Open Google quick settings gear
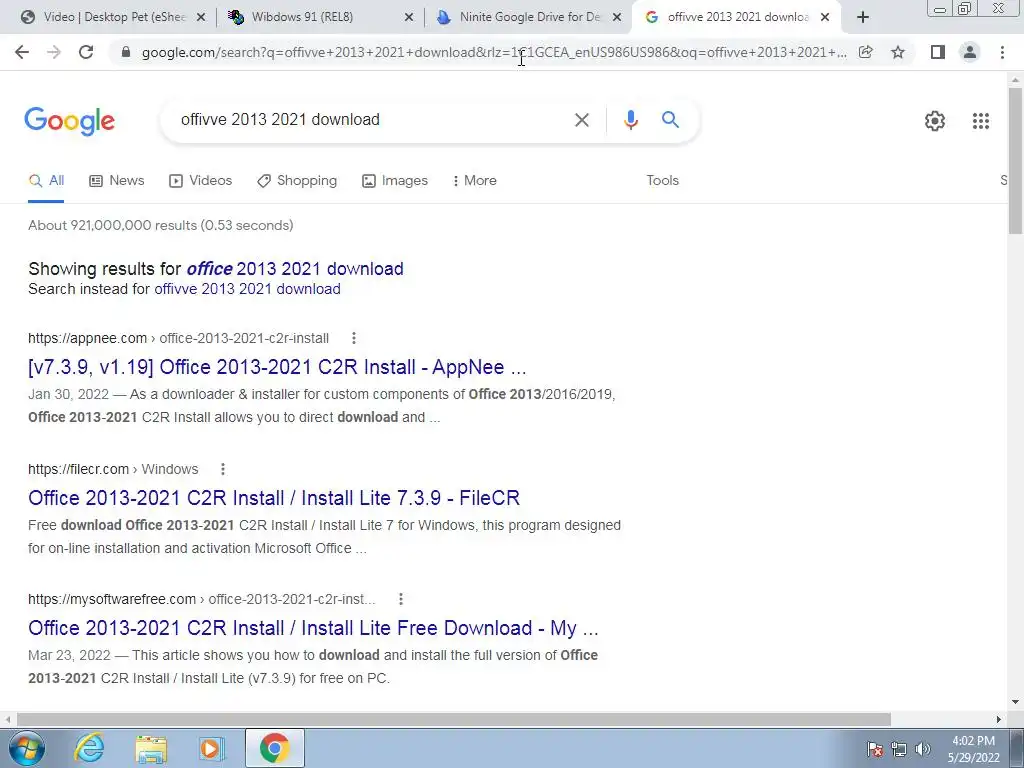Image resolution: width=1024 pixels, height=768 pixels. click(935, 121)
